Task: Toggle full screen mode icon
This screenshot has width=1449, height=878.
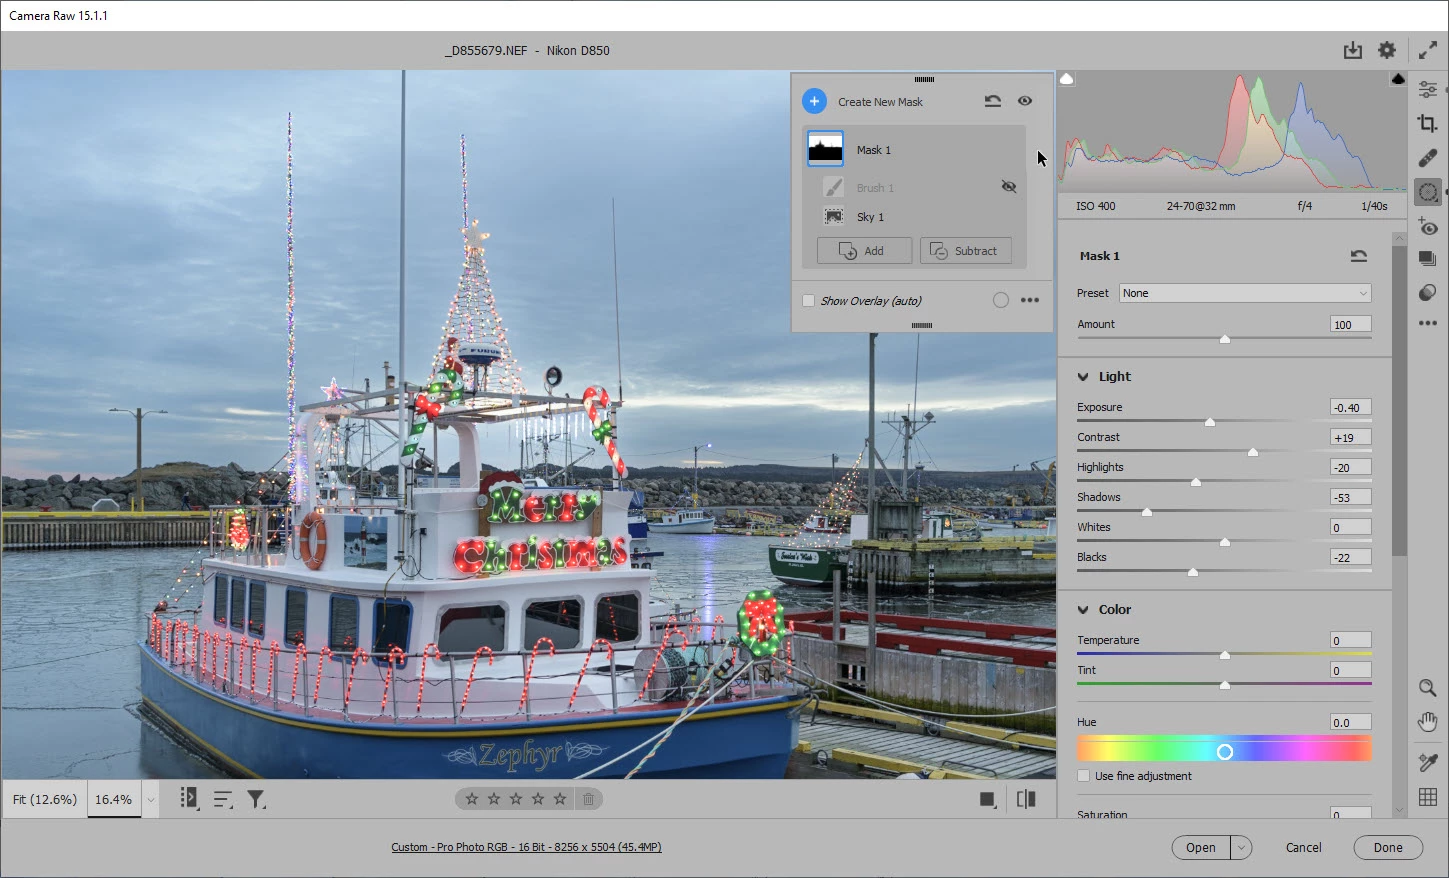Action: click(1427, 50)
